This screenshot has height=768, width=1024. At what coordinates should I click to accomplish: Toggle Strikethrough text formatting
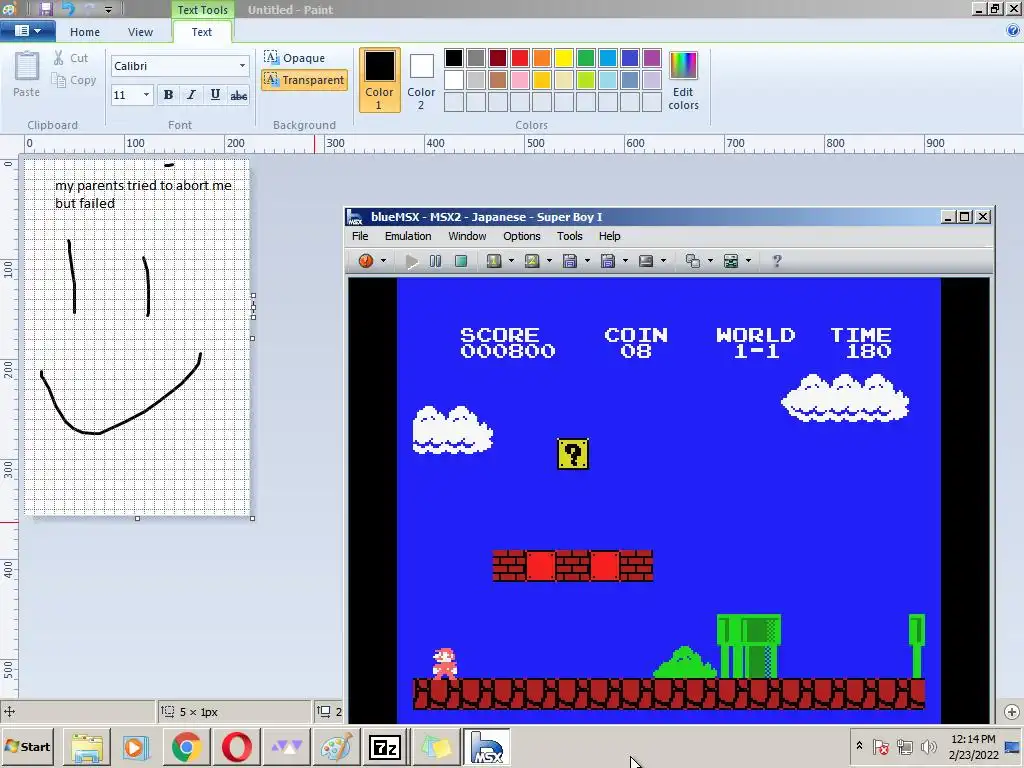tap(238, 95)
